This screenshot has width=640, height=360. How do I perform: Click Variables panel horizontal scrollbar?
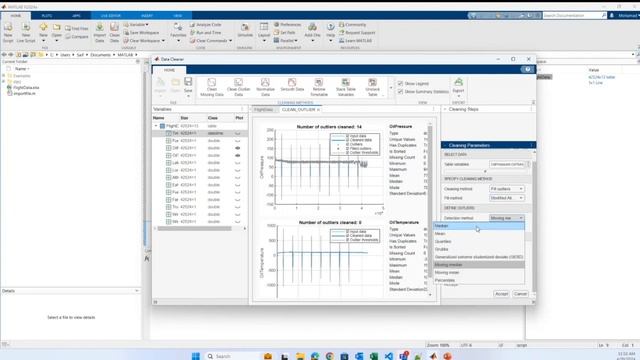coord(195,229)
